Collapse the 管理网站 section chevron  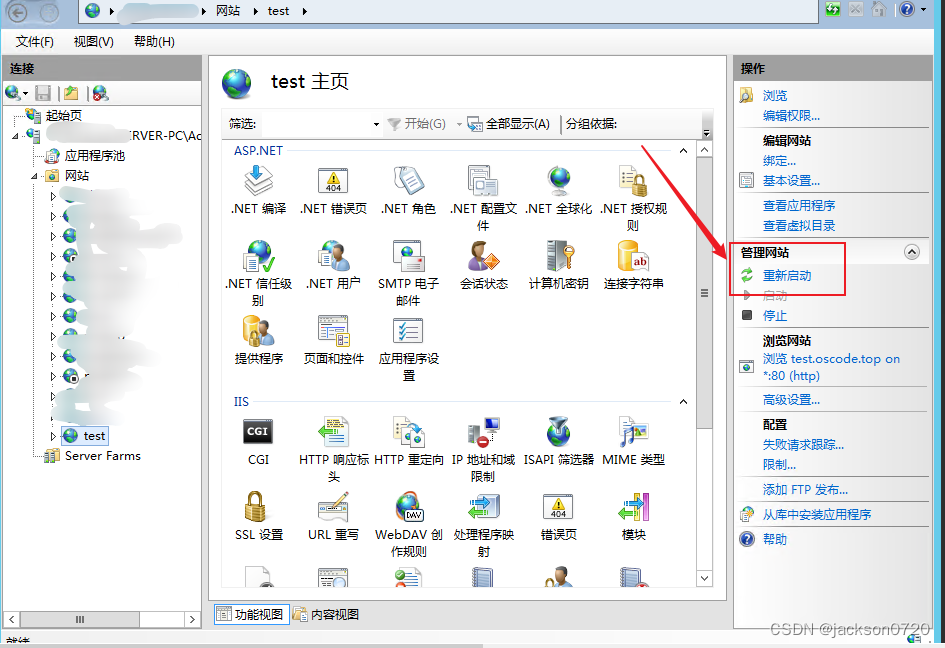911,253
